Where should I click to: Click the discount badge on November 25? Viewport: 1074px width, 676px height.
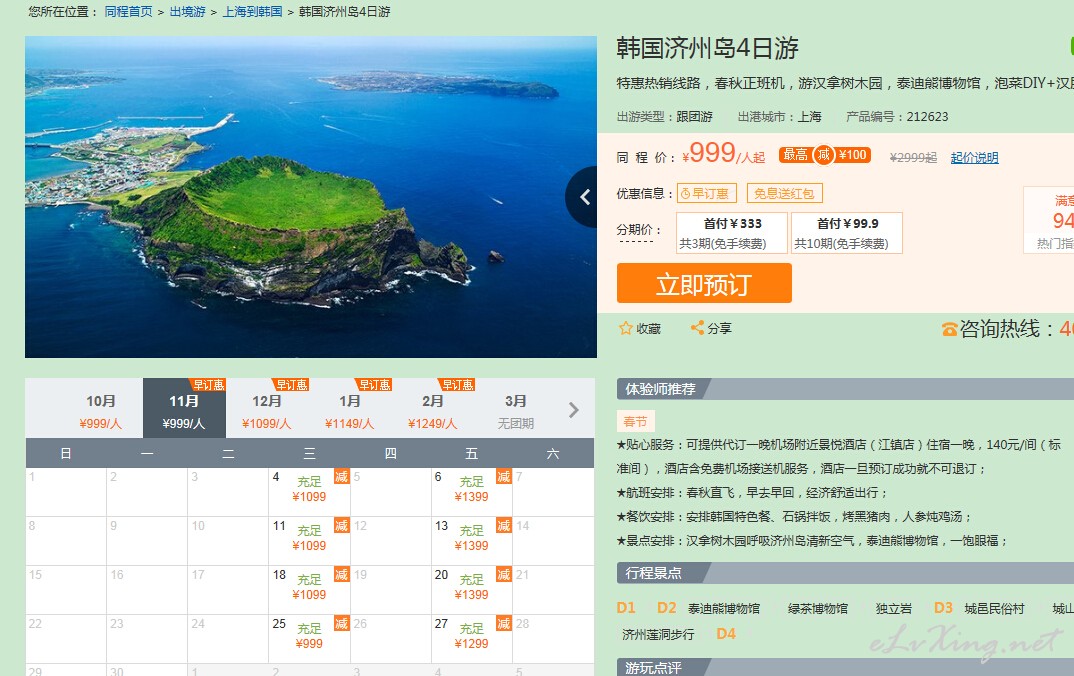(341, 623)
